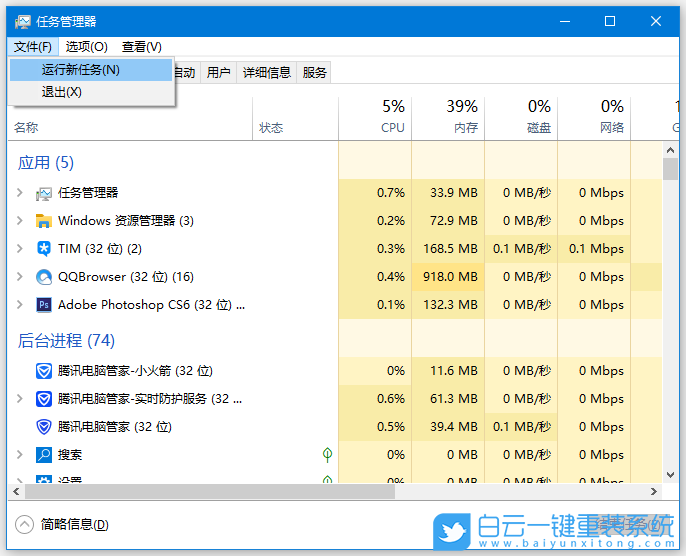Sort by the 内存 column header
This screenshot has width=686, height=556.
click(448, 118)
